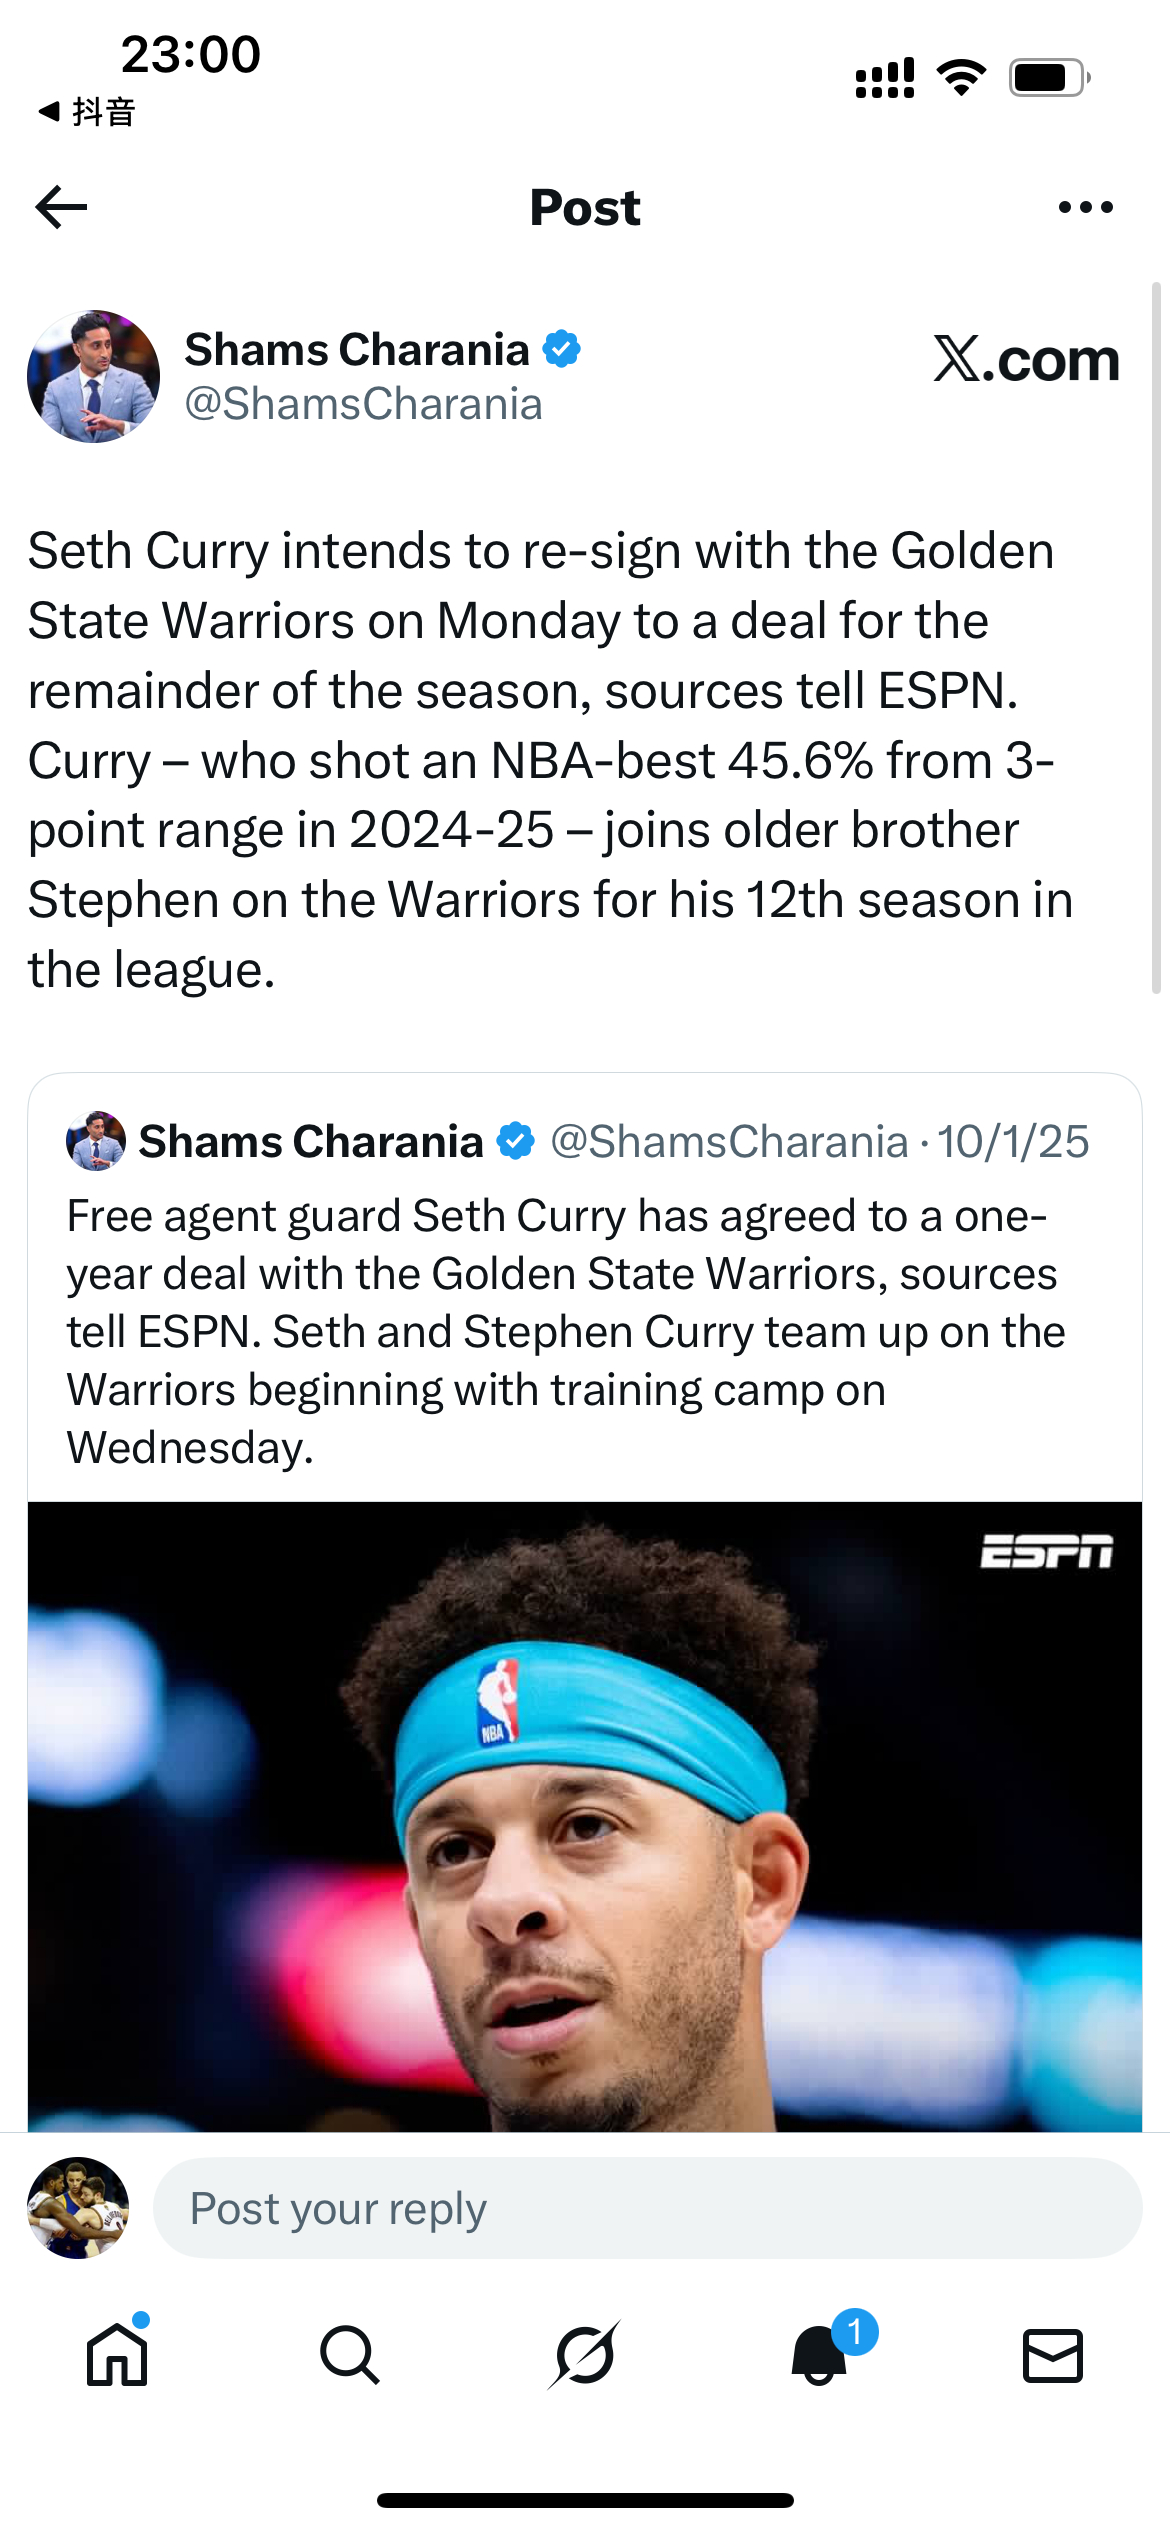Screen dimensions: 1170x2532
Task: Open the more options menu on the post
Action: [1086, 207]
